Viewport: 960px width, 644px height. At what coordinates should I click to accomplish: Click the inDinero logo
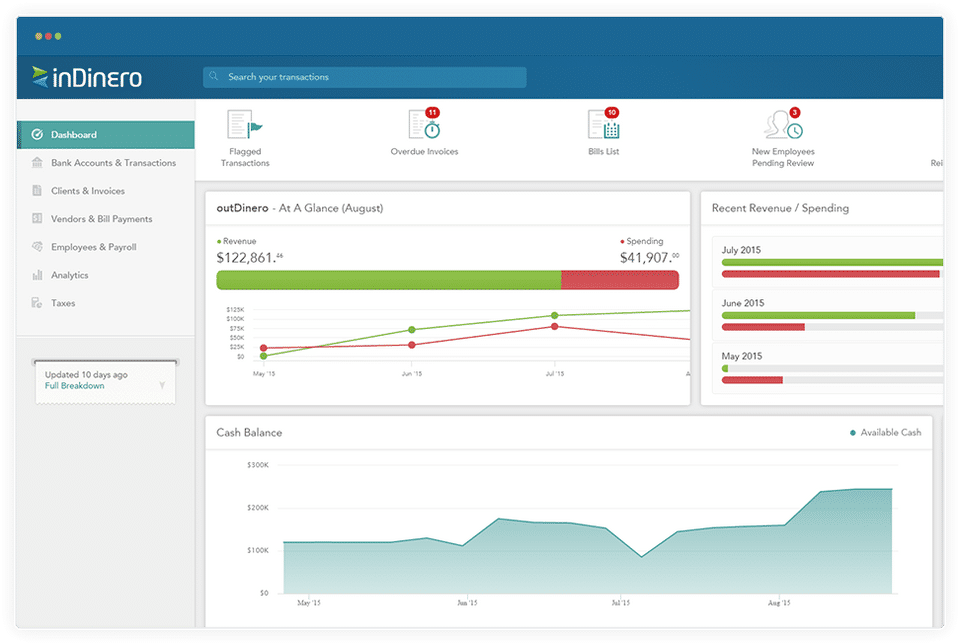click(x=87, y=77)
